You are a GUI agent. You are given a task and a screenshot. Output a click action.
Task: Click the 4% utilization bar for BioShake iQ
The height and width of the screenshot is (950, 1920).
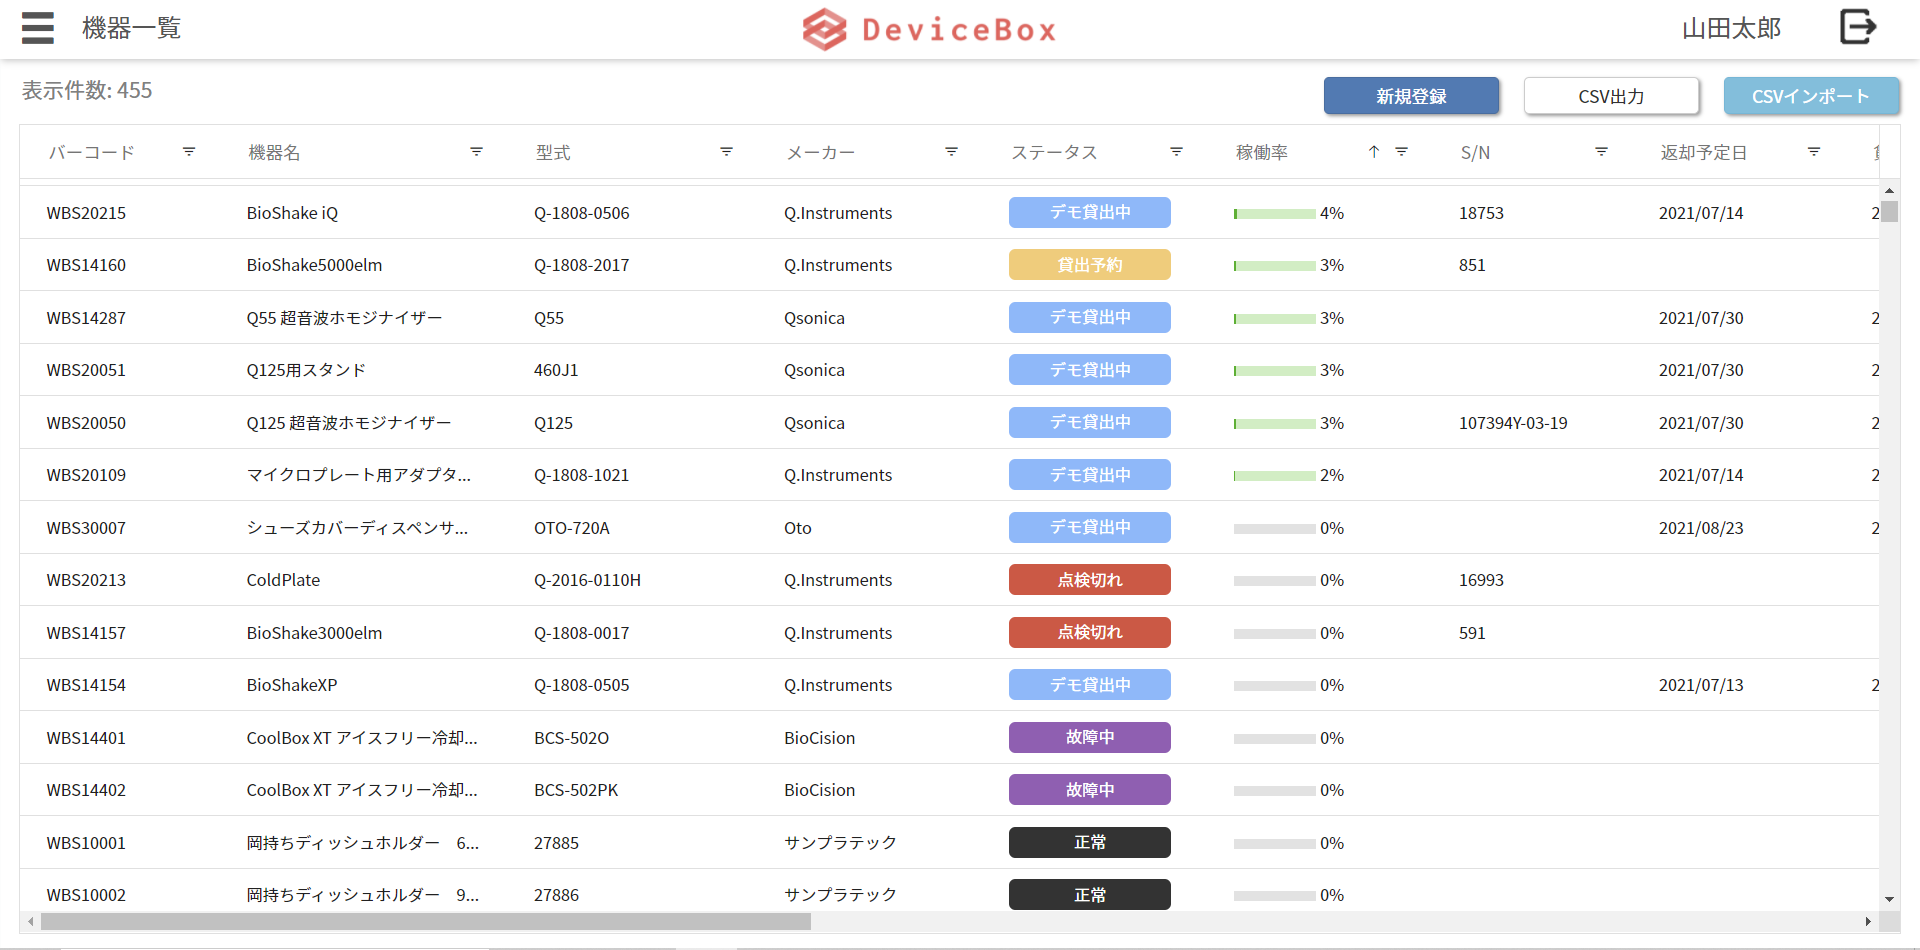point(1274,214)
